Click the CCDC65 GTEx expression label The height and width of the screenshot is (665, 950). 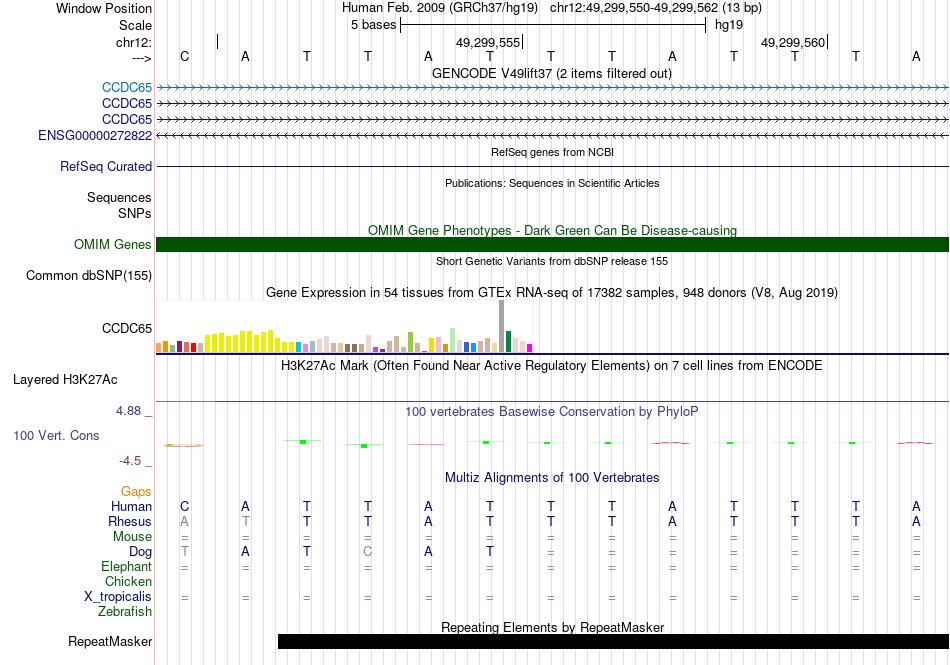tap(127, 328)
